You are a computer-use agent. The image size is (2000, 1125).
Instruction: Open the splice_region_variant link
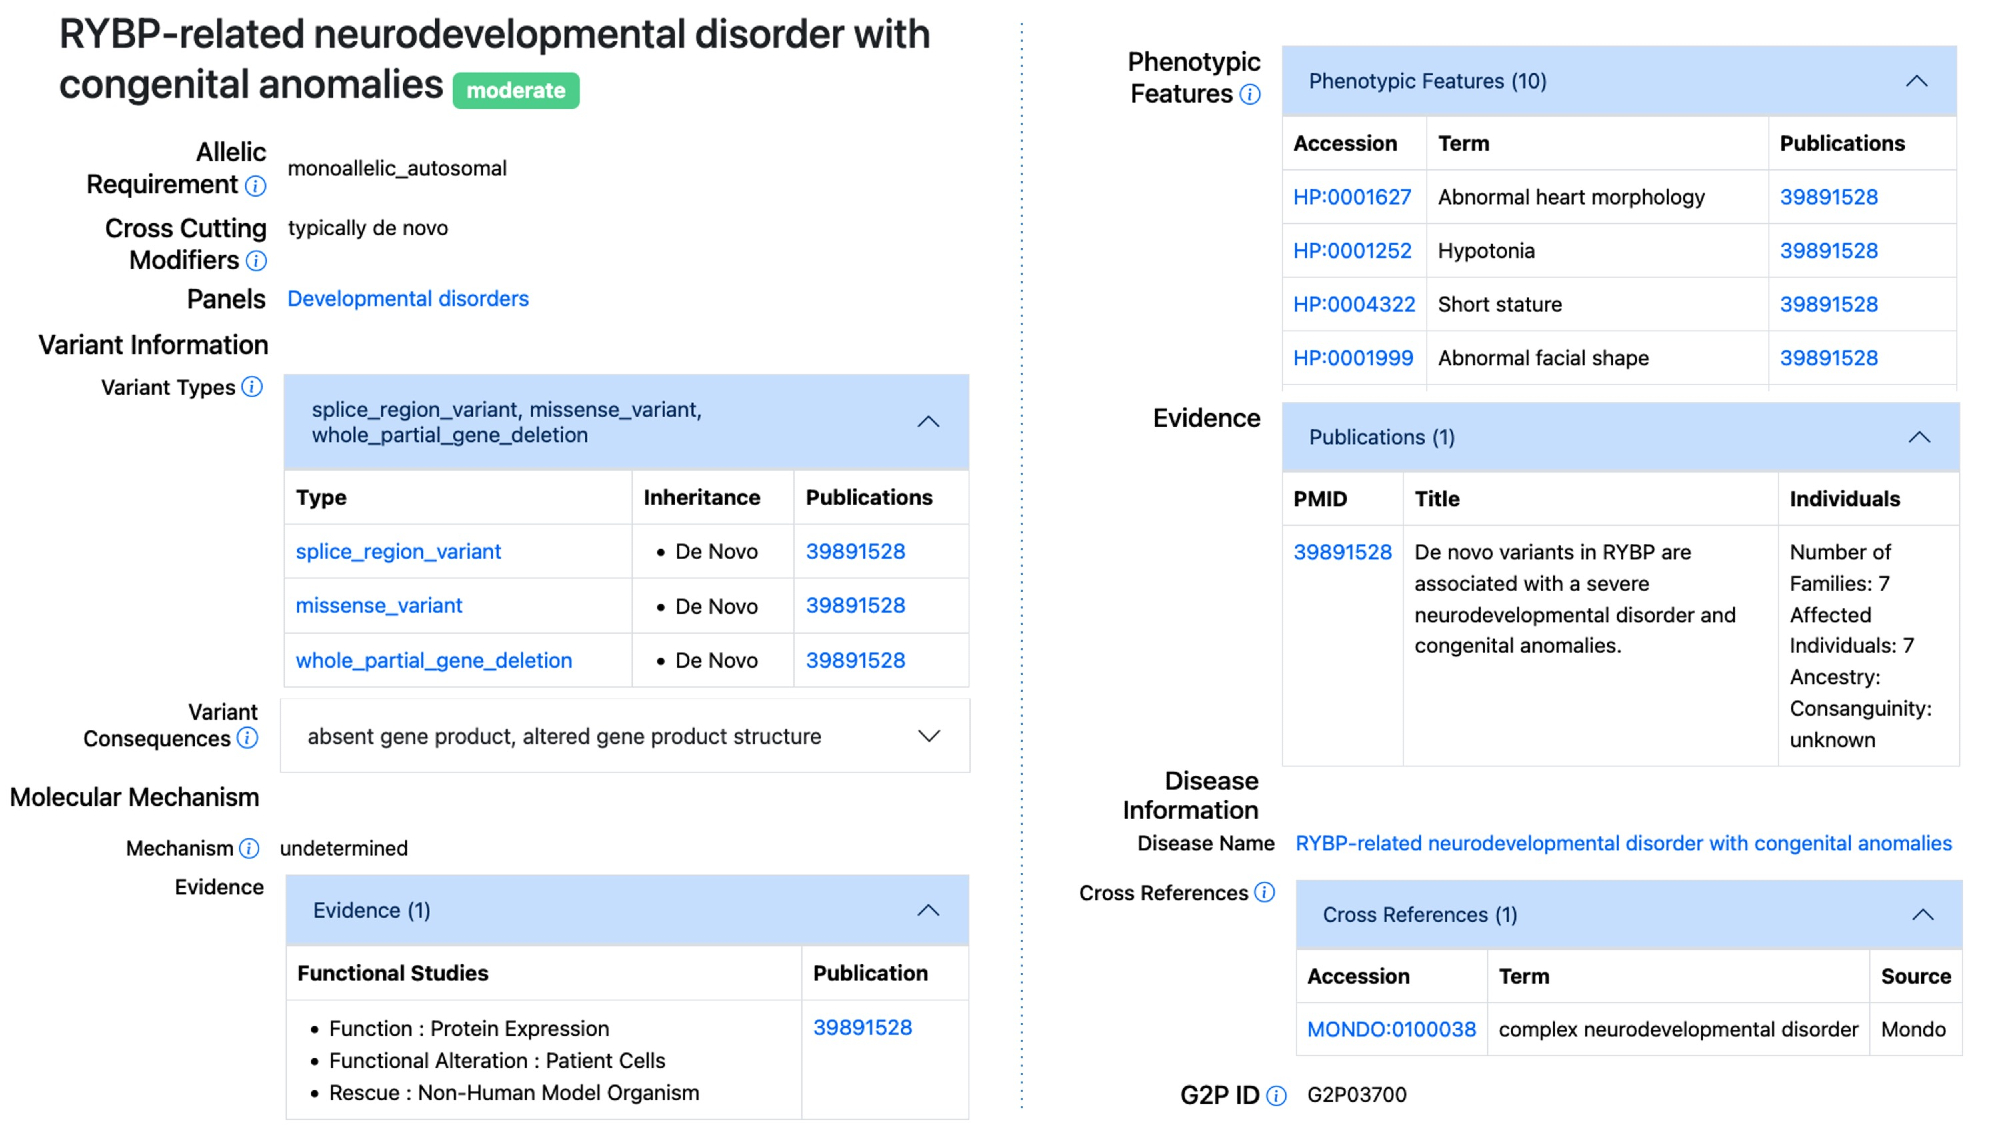[x=398, y=552]
